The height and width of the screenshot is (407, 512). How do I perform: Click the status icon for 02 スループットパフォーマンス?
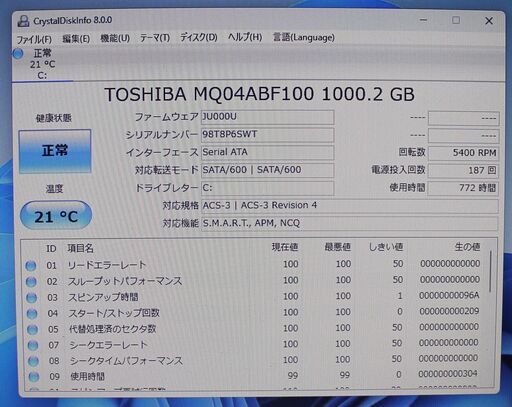[x=31, y=282]
